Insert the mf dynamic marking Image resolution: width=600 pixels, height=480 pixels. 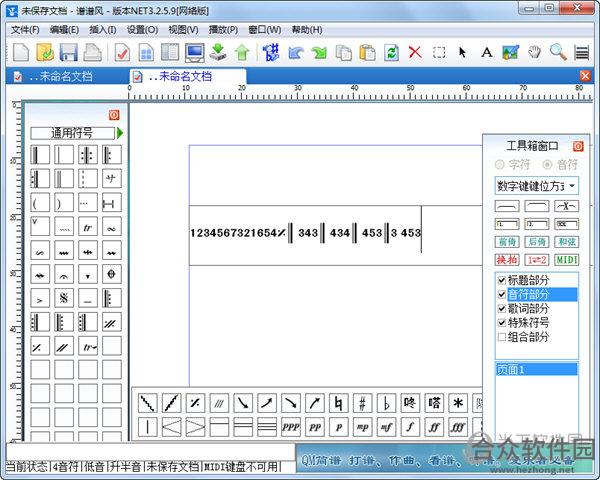(x=386, y=426)
